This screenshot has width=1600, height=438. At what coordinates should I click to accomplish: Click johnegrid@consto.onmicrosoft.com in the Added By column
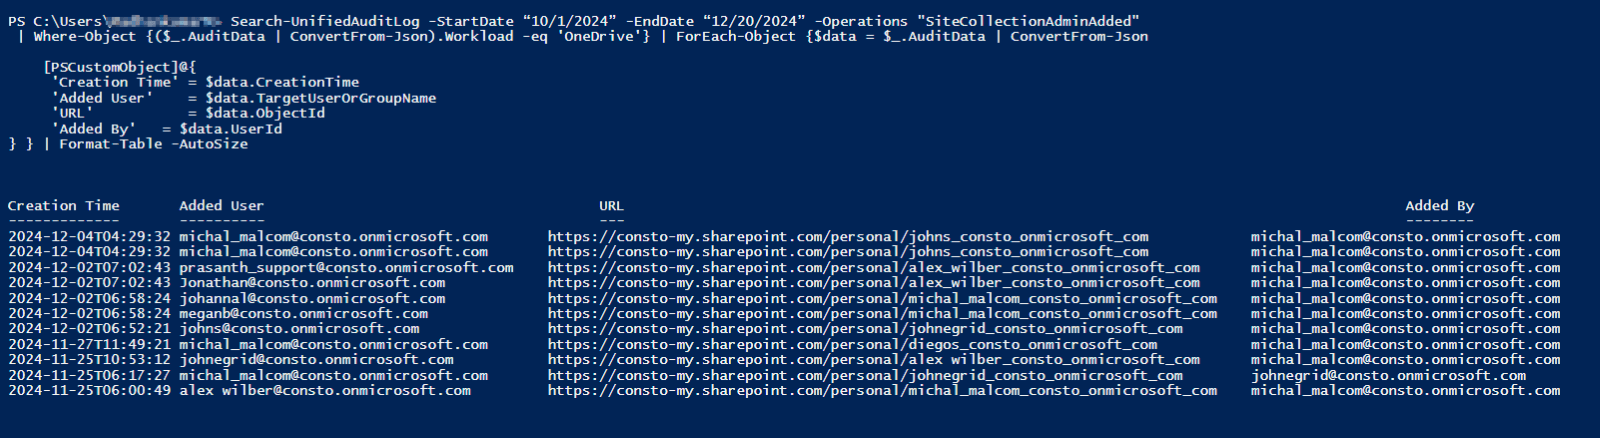click(x=1388, y=376)
